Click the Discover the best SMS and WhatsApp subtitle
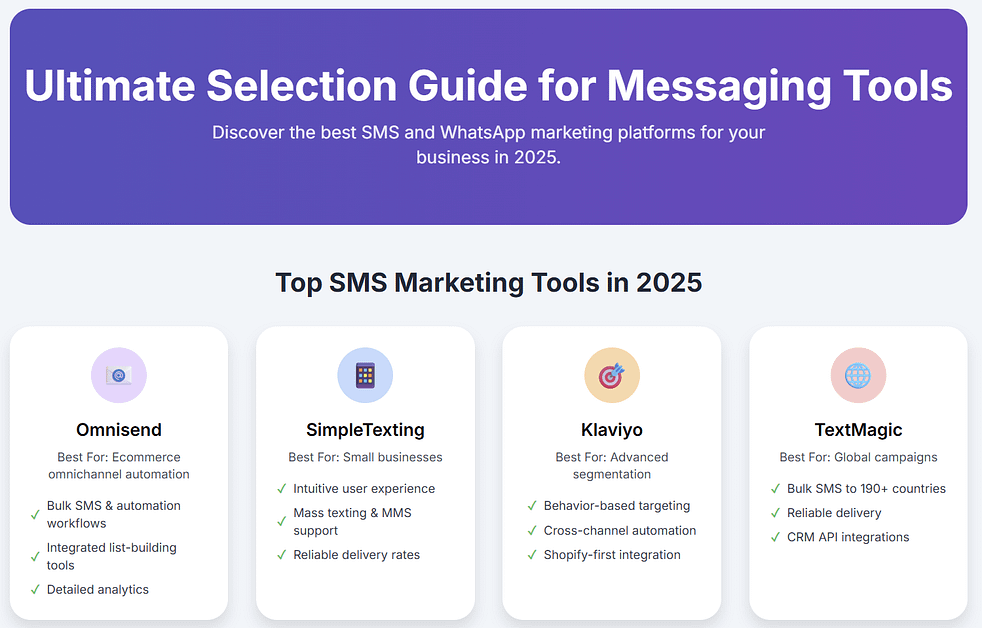 (488, 145)
